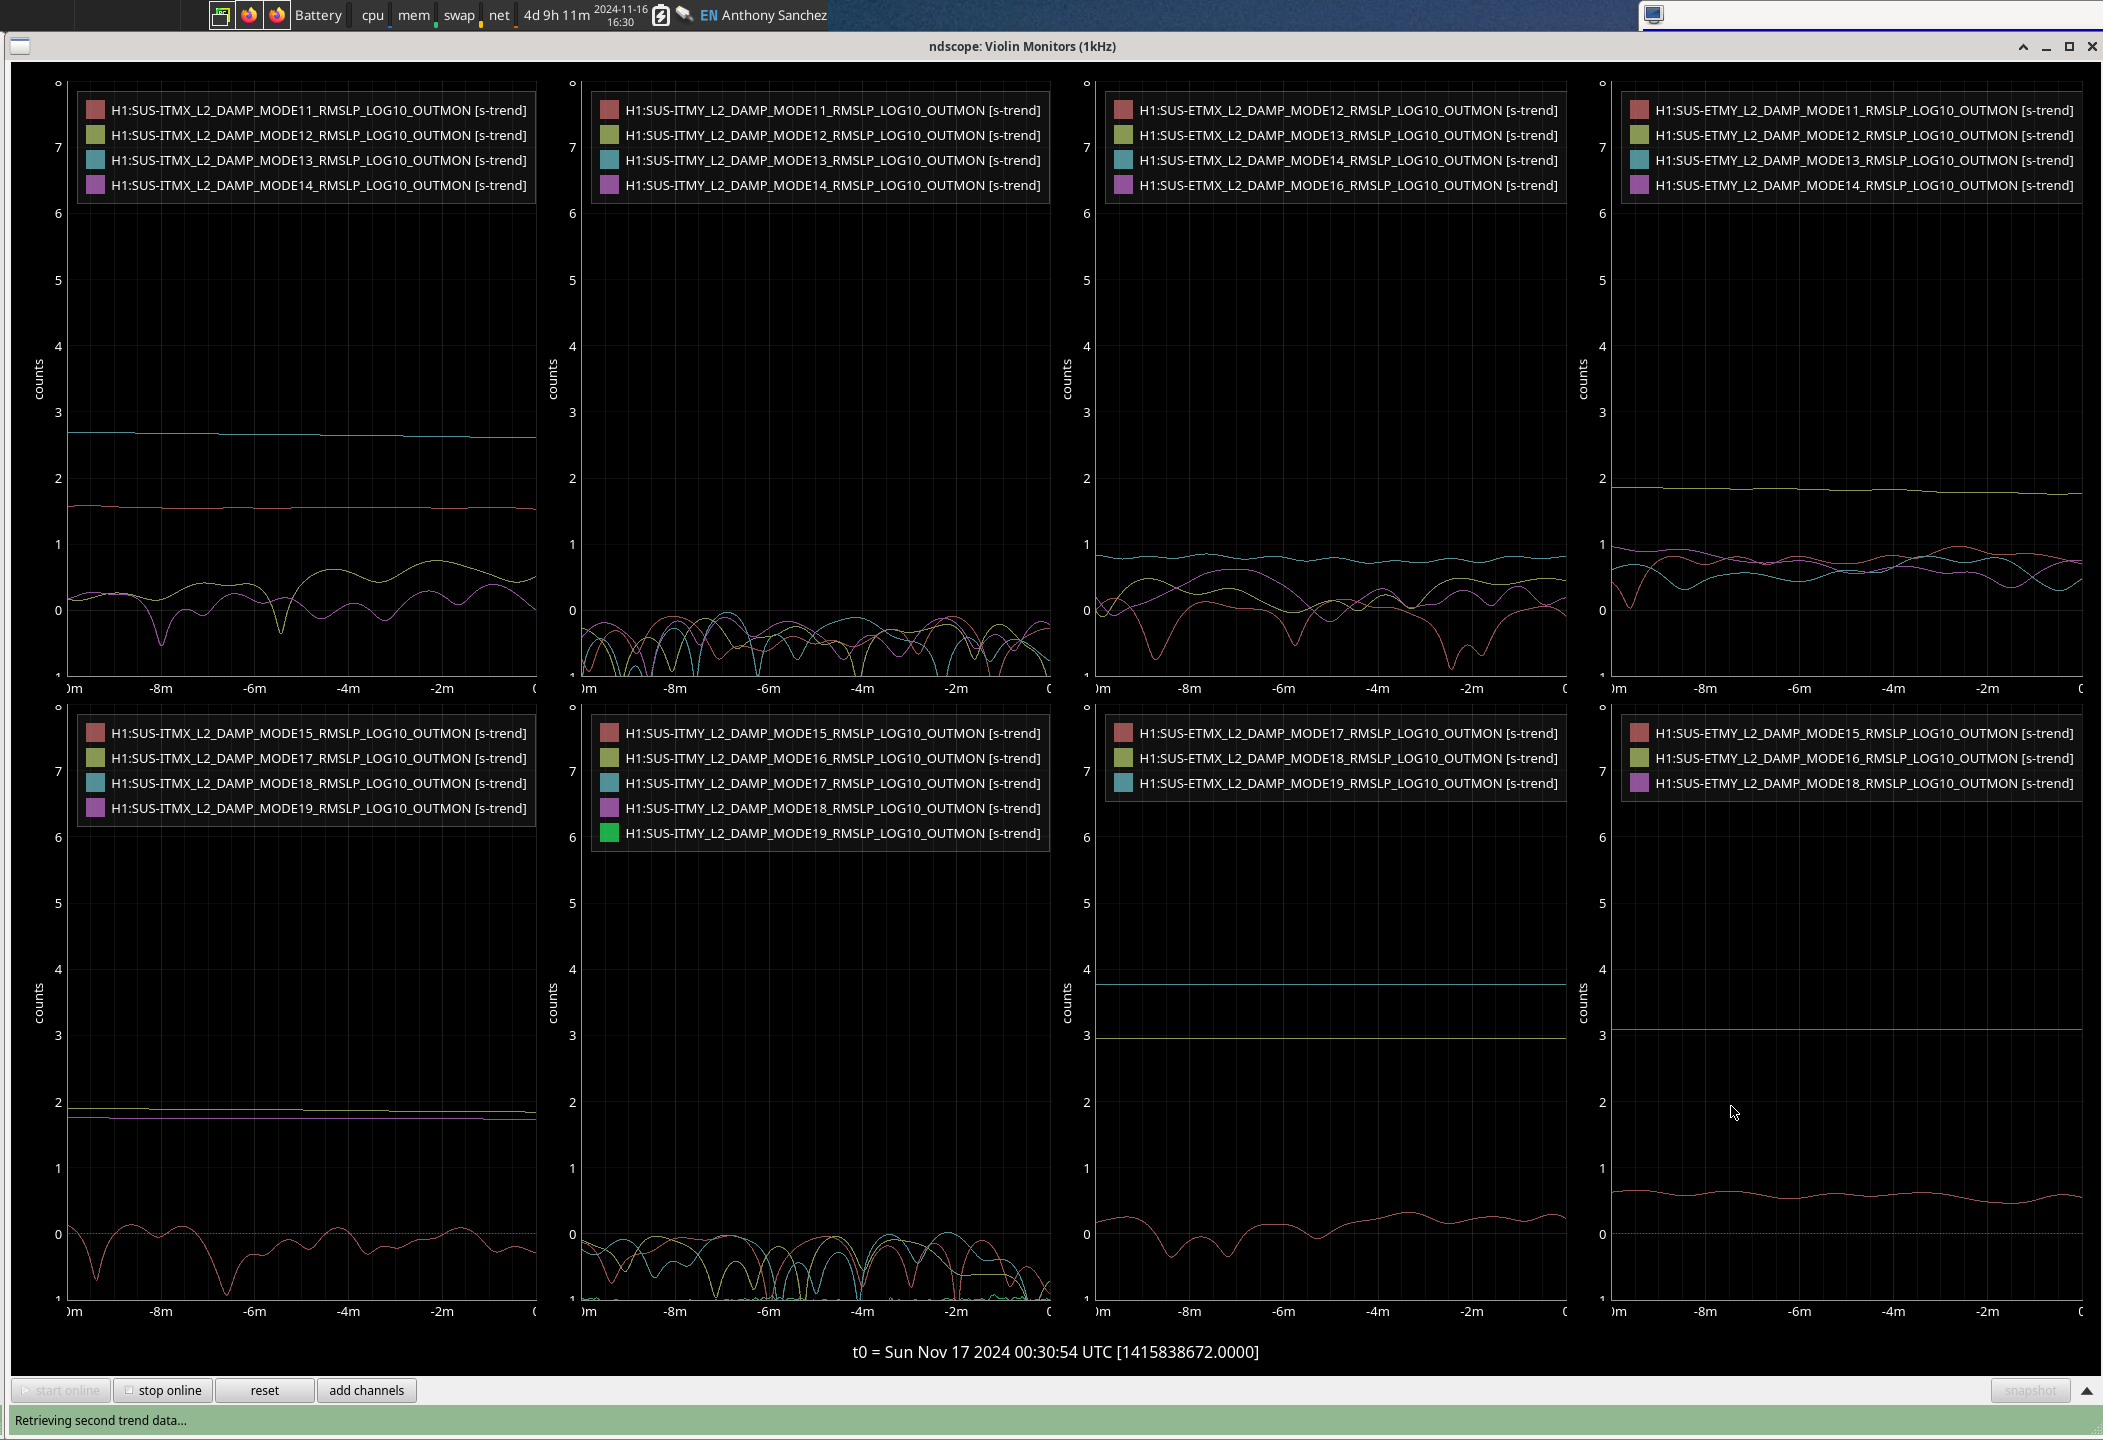2103x1440 pixels.
Task: Click the start online button
Action: click(61, 1391)
